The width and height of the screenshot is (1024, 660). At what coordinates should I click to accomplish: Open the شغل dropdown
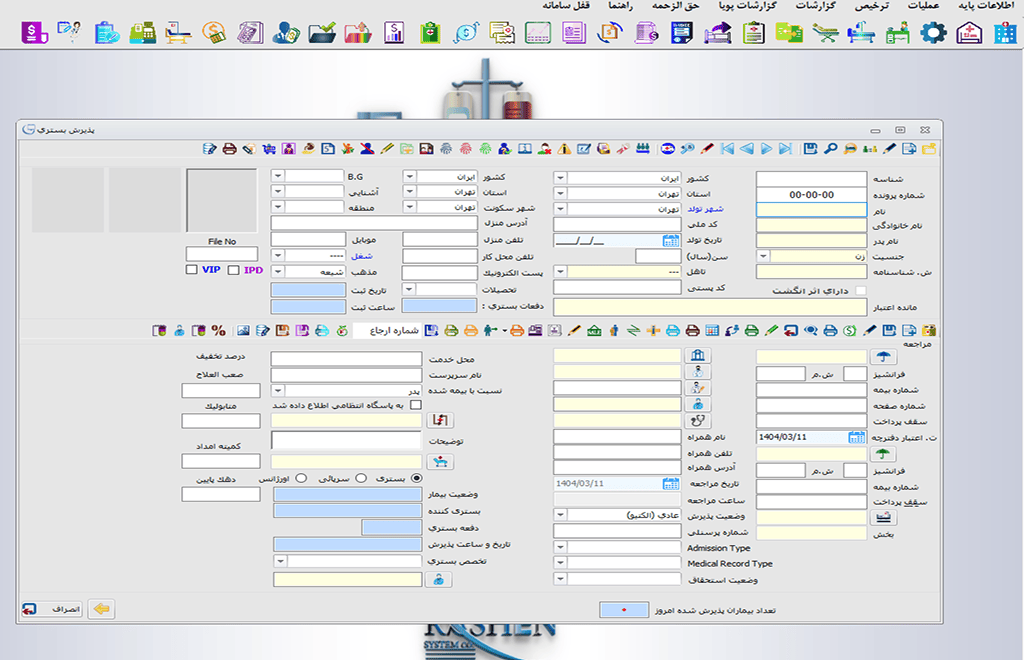tap(278, 255)
